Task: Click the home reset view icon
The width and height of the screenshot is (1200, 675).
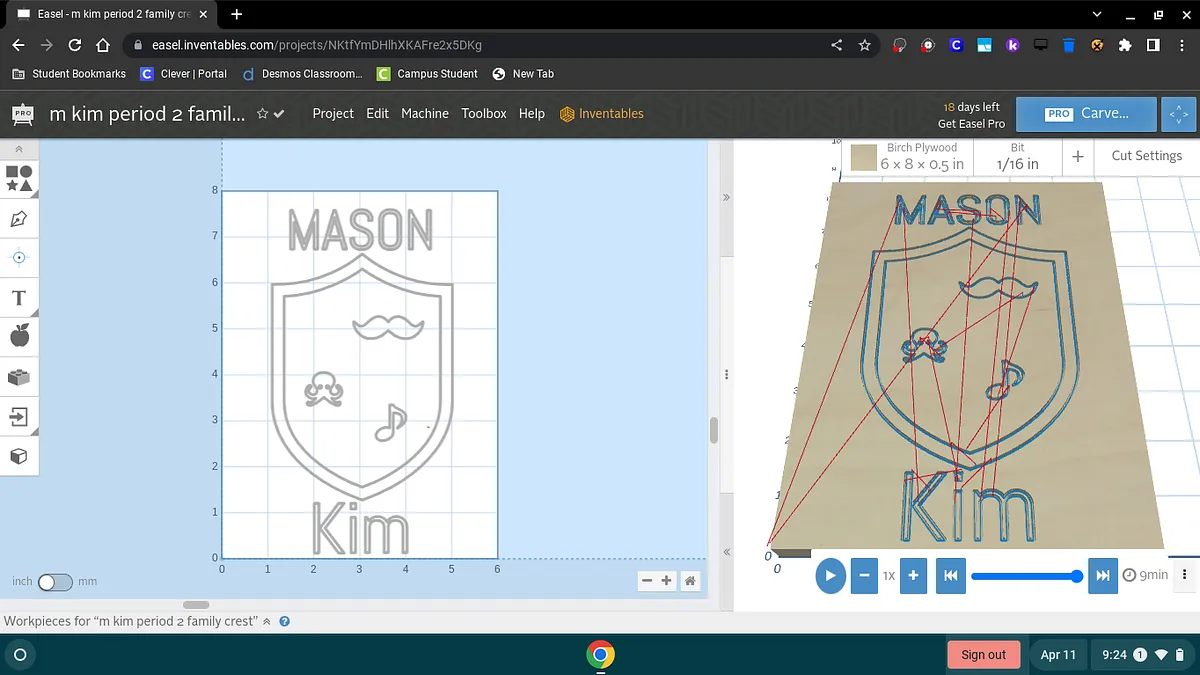Action: pyautogui.click(x=690, y=581)
